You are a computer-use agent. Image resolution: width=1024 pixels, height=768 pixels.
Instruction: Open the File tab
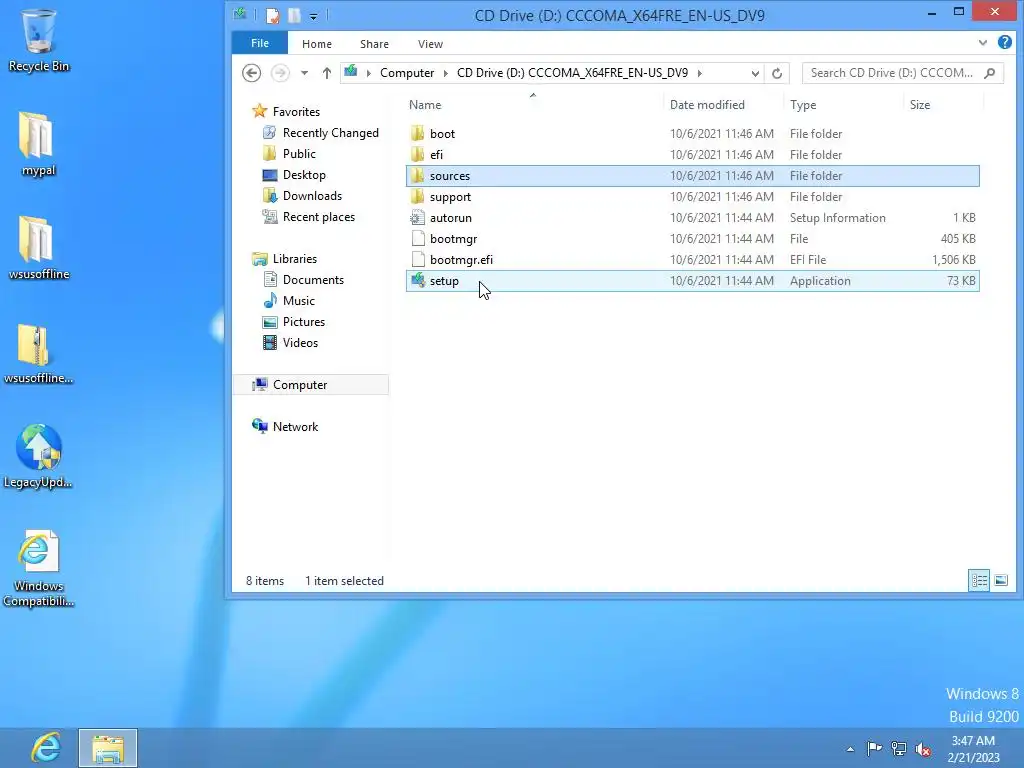tap(260, 43)
